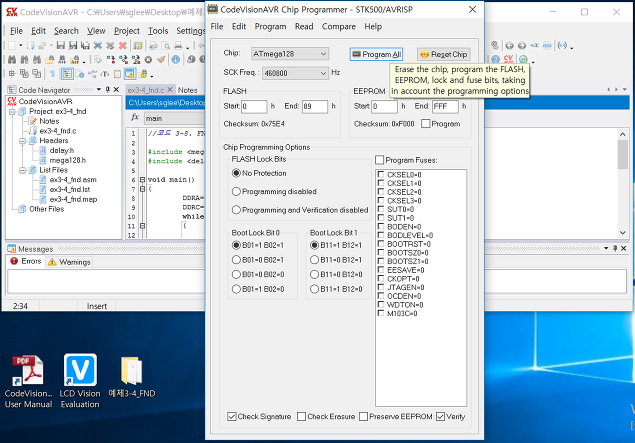Select B01=0 B02=0 boot lock option

pyautogui.click(x=236, y=274)
